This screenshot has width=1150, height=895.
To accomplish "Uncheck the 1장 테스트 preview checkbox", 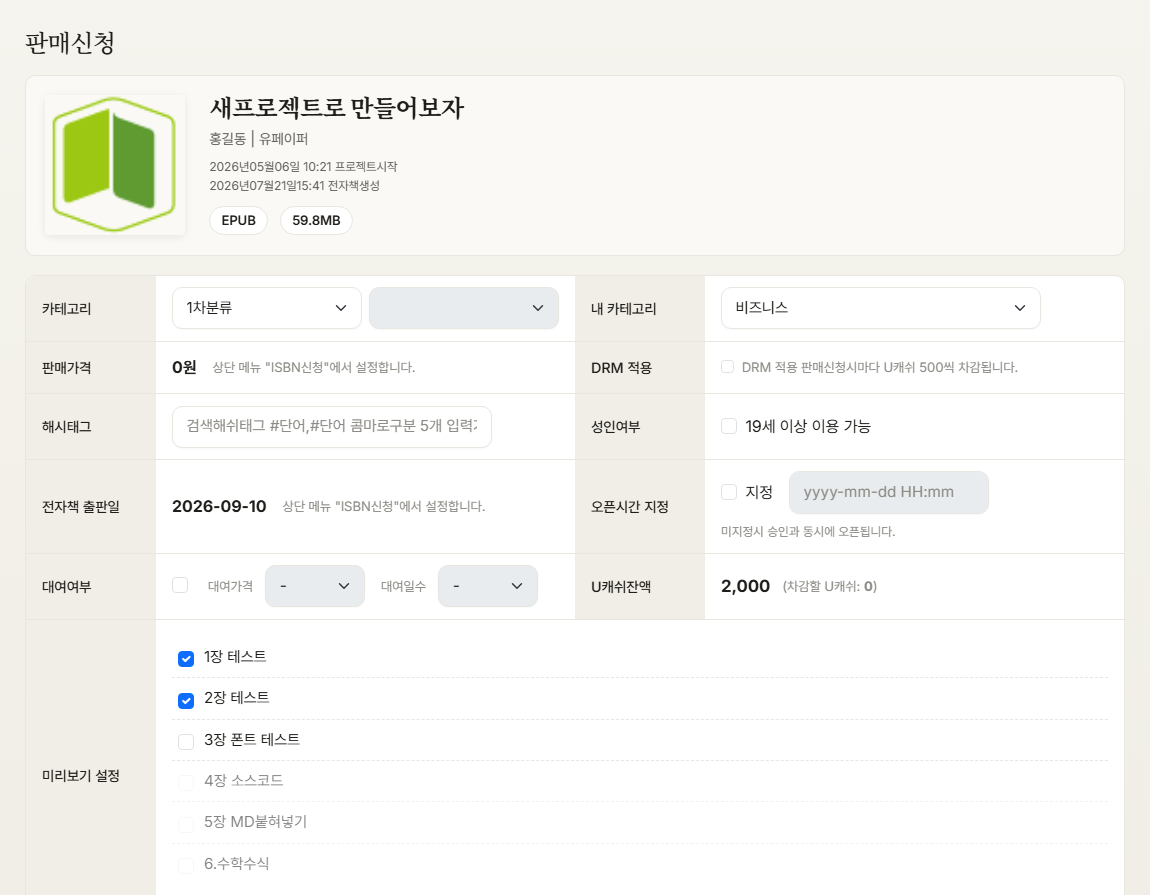I will point(186,659).
